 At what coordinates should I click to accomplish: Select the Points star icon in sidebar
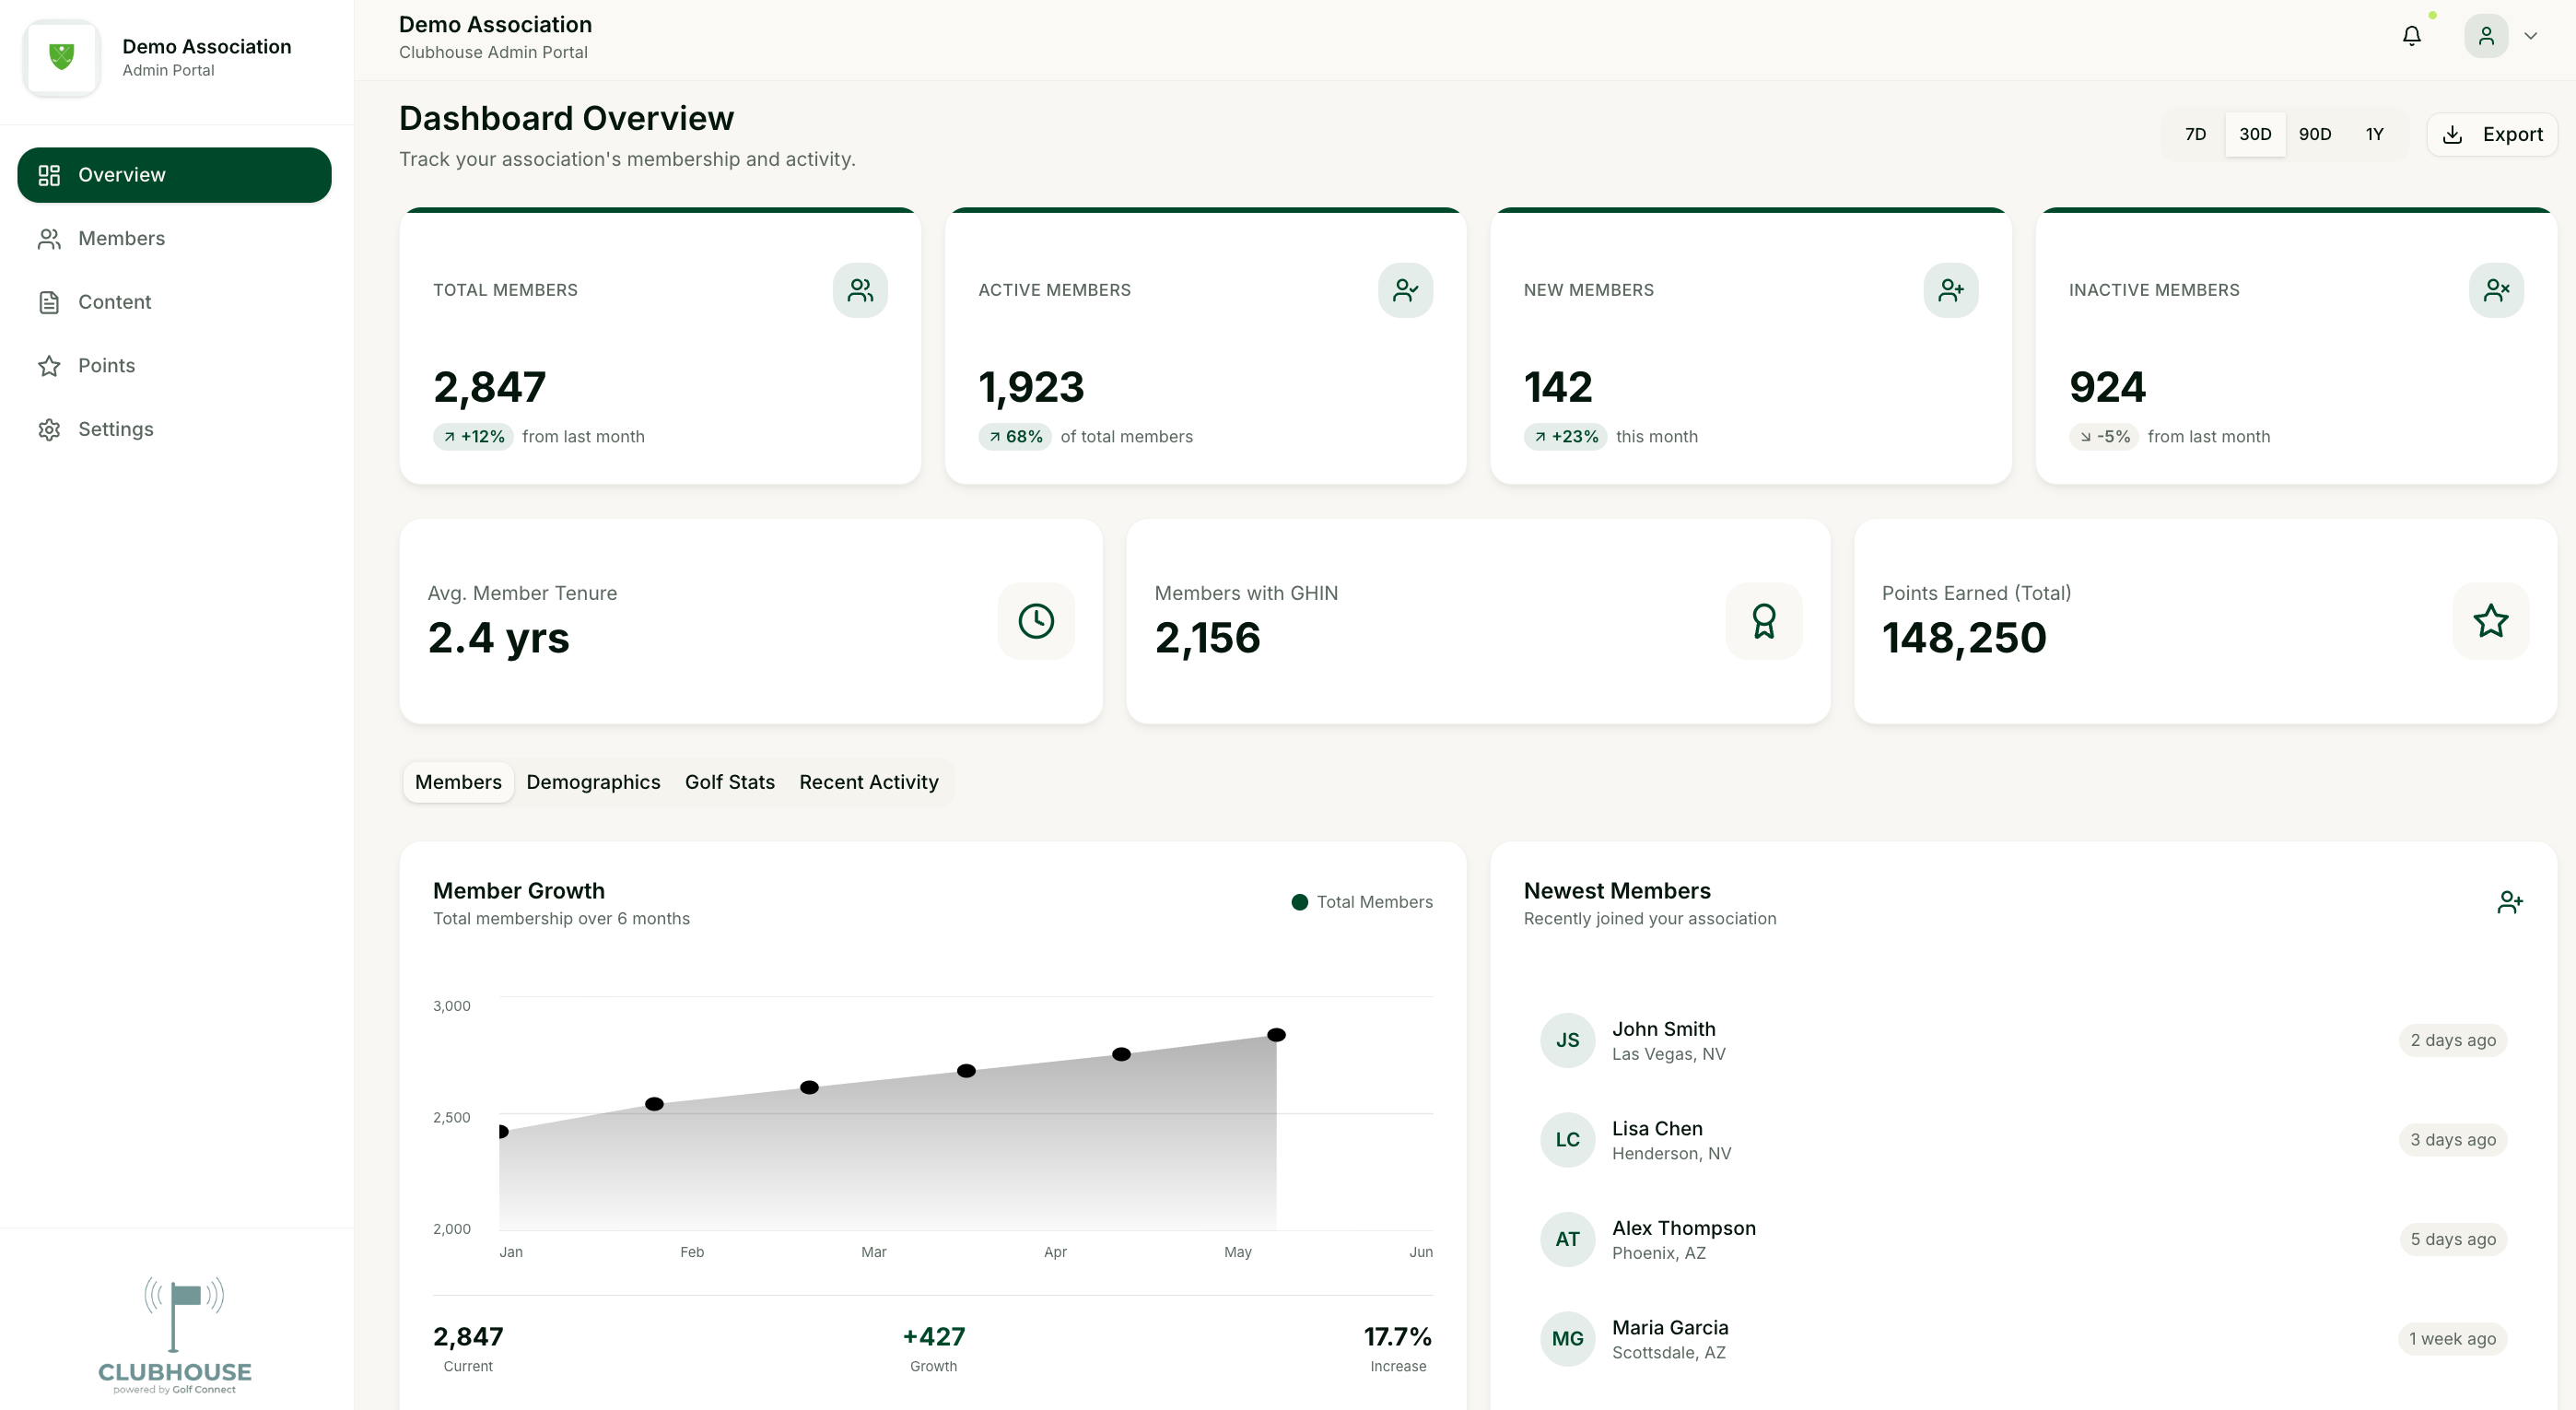49,365
